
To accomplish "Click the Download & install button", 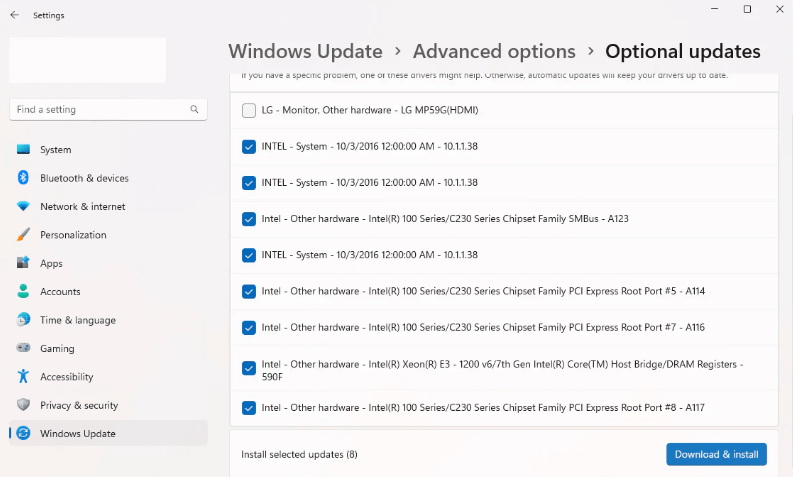I will [x=716, y=454].
